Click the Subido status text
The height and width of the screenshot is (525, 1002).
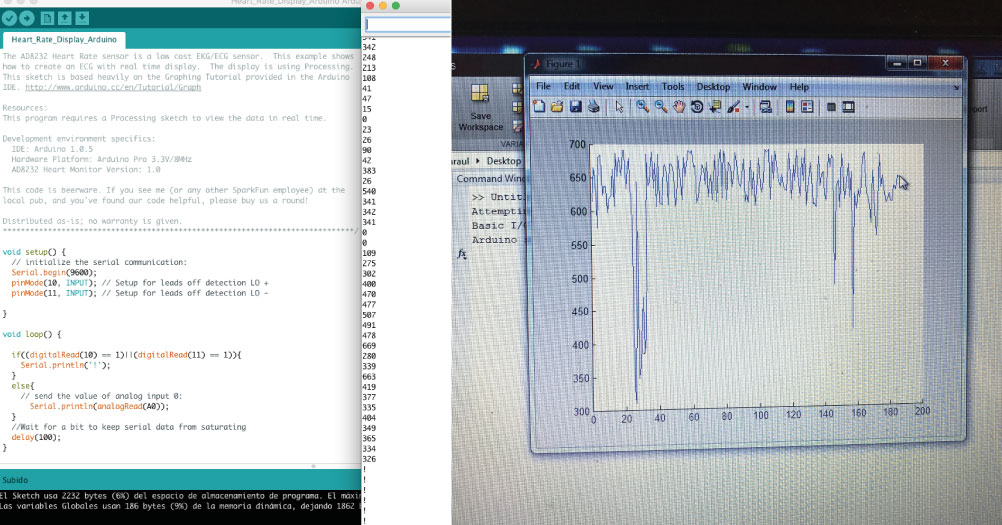point(15,480)
